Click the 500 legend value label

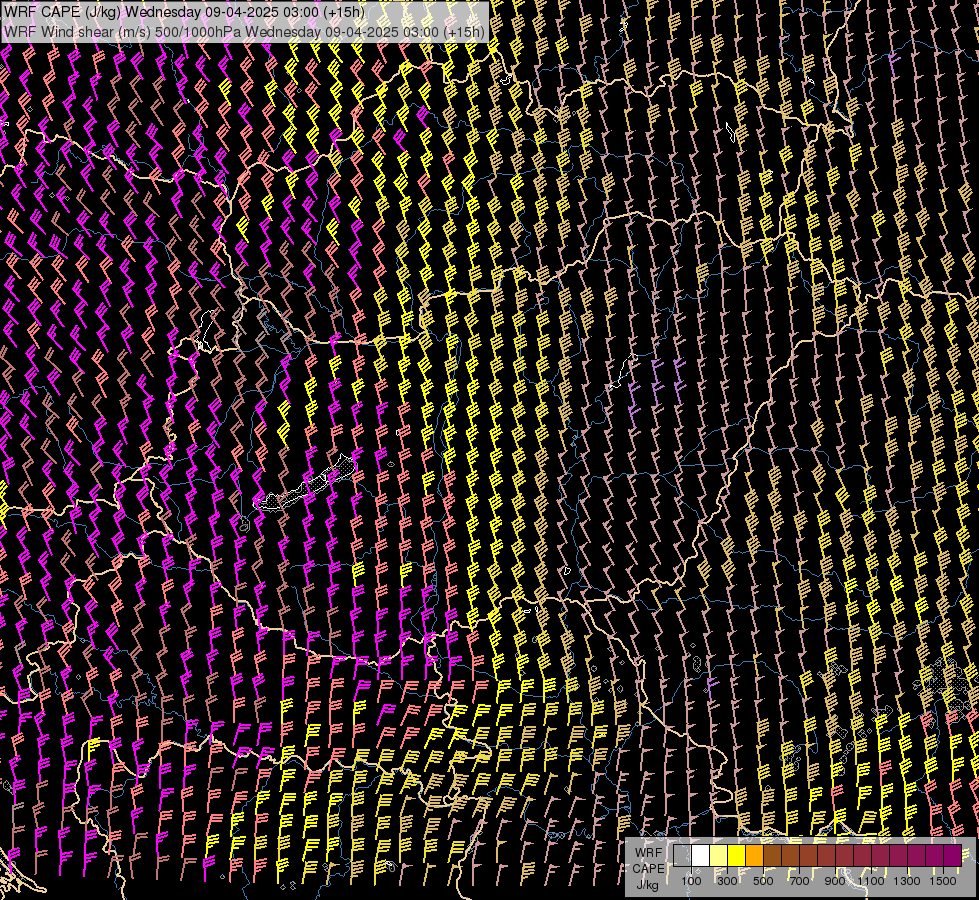click(763, 881)
